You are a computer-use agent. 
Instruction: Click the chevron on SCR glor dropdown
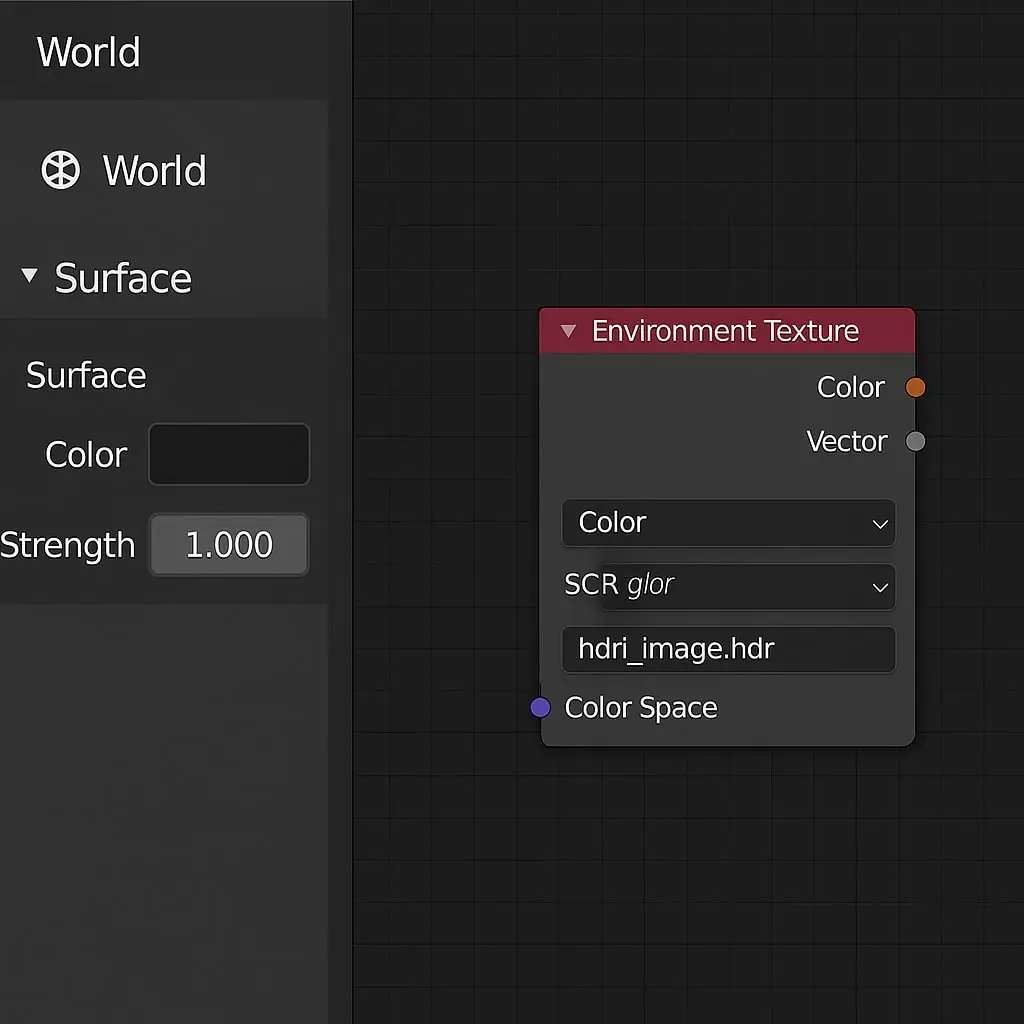[x=880, y=588]
